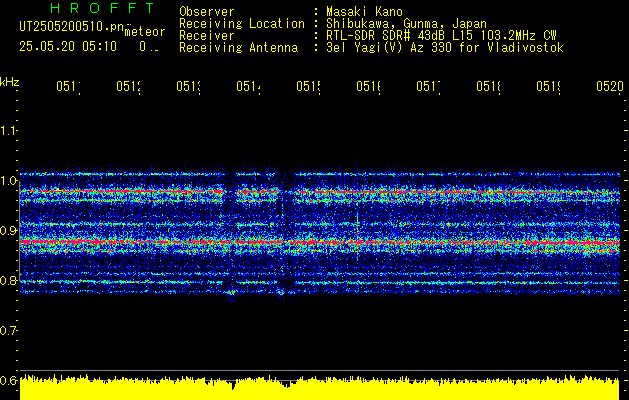The image size is (629, 400).
Task: Click the 0.6 frequency axis label
Action: click(8, 380)
